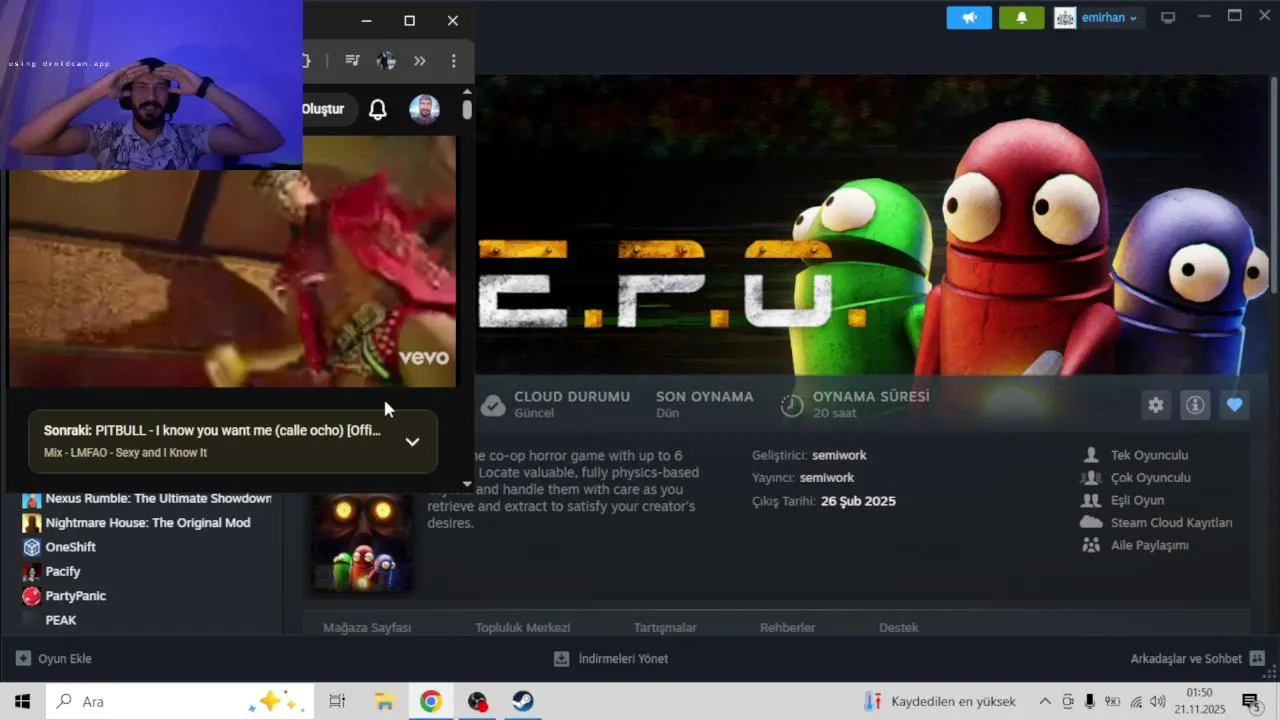Image resolution: width=1280 pixels, height=720 pixels.
Task: Open Task View on the taskbar
Action: coord(337,701)
